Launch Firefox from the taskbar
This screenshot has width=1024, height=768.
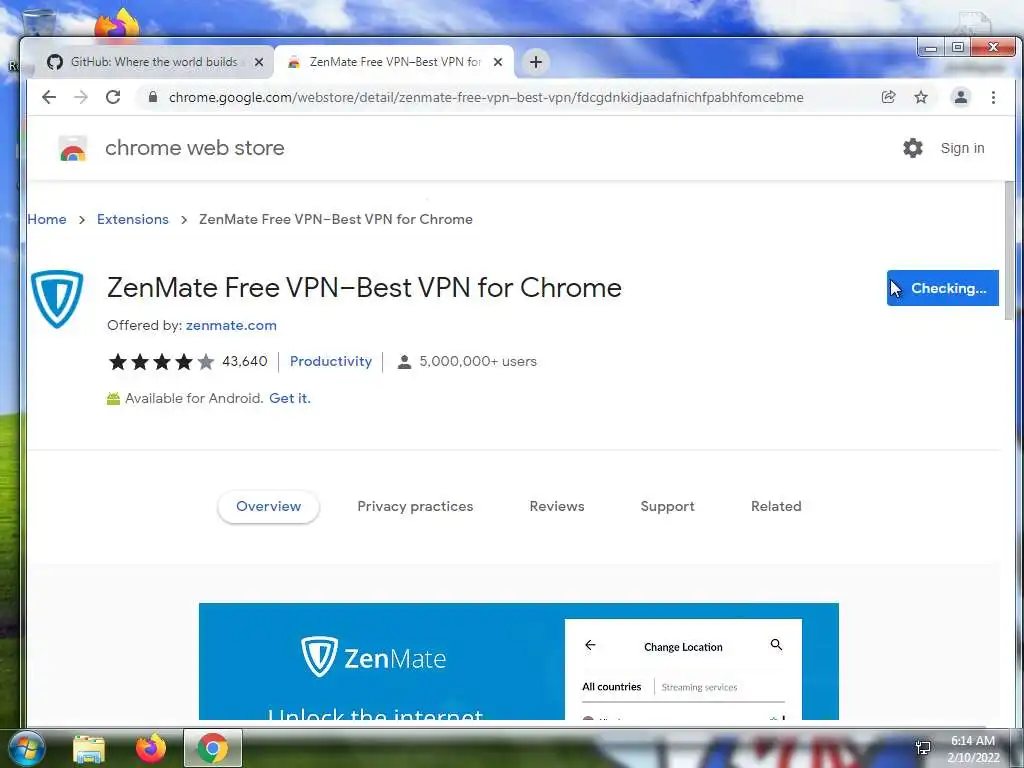(151, 748)
